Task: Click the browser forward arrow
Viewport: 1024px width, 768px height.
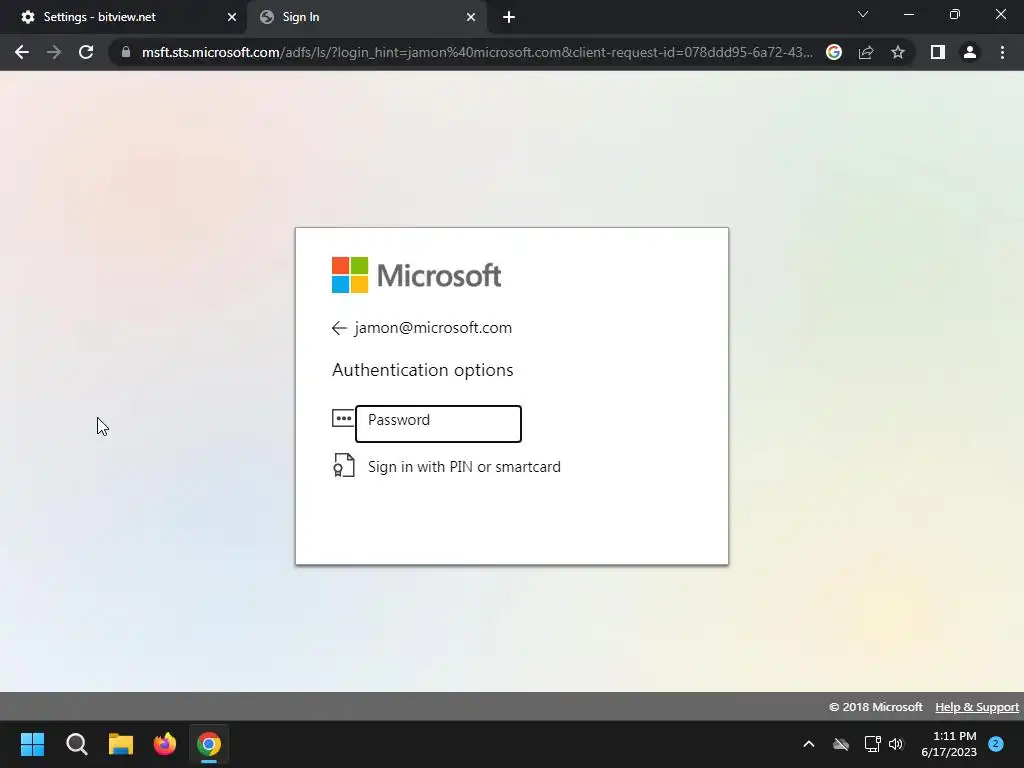Action: 54,52
